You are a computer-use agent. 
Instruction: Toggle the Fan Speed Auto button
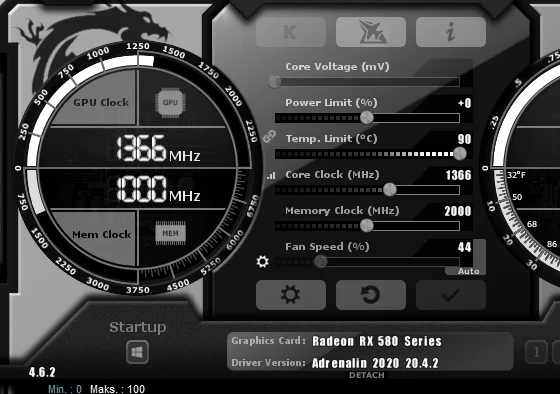(469, 271)
